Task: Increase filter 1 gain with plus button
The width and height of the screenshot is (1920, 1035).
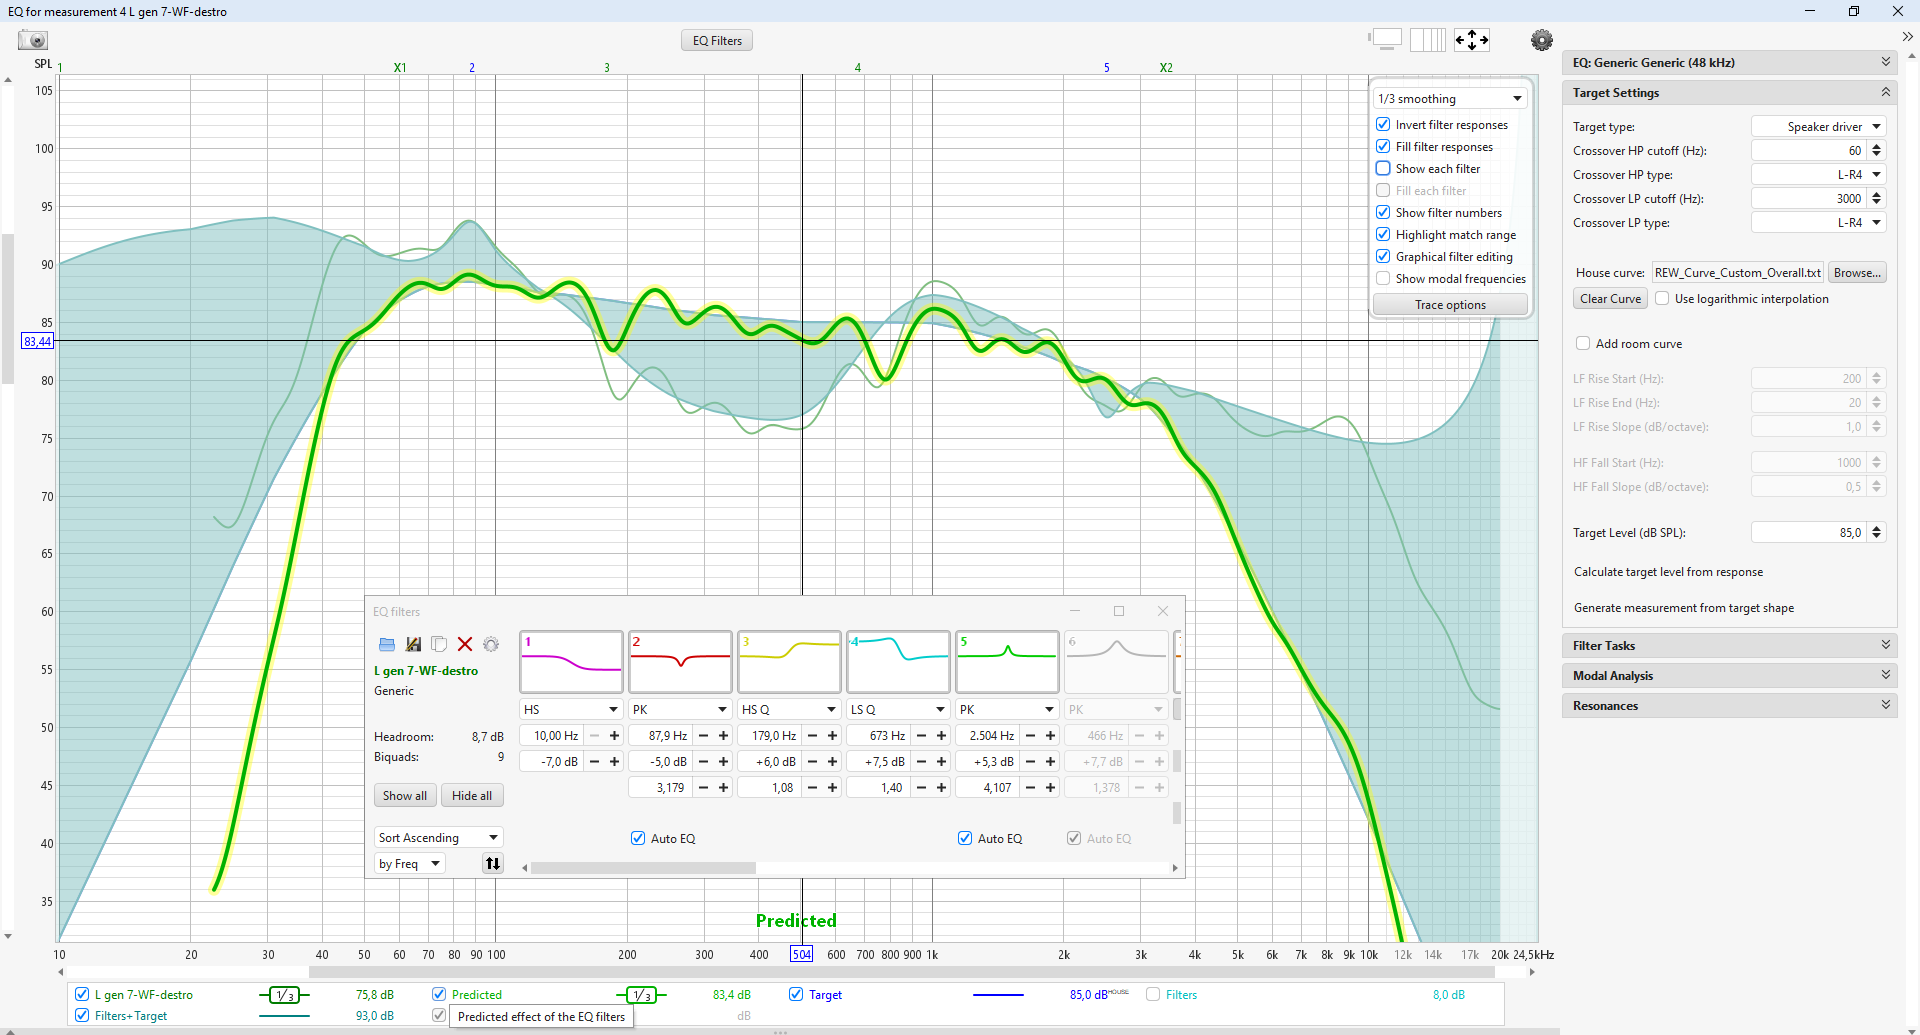Action: pyautogui.click(x=614, y=762)
